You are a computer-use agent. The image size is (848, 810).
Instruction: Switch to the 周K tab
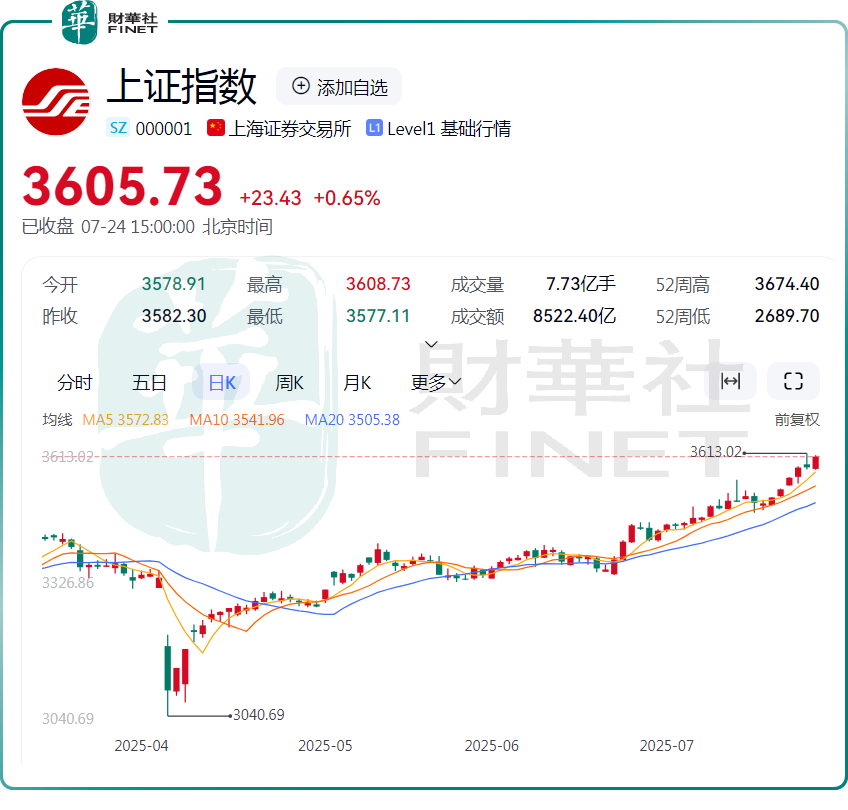click(x=289, y=383)
